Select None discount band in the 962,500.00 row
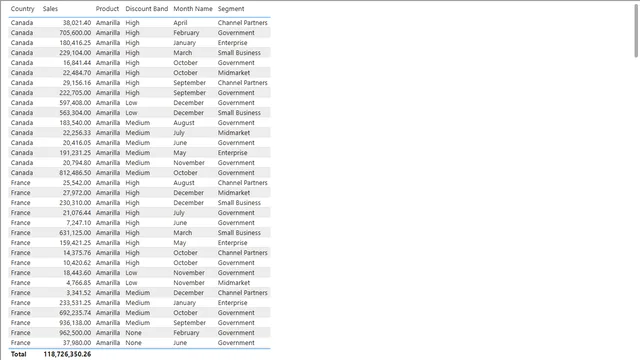640x360 pixels. coord(133,333)
